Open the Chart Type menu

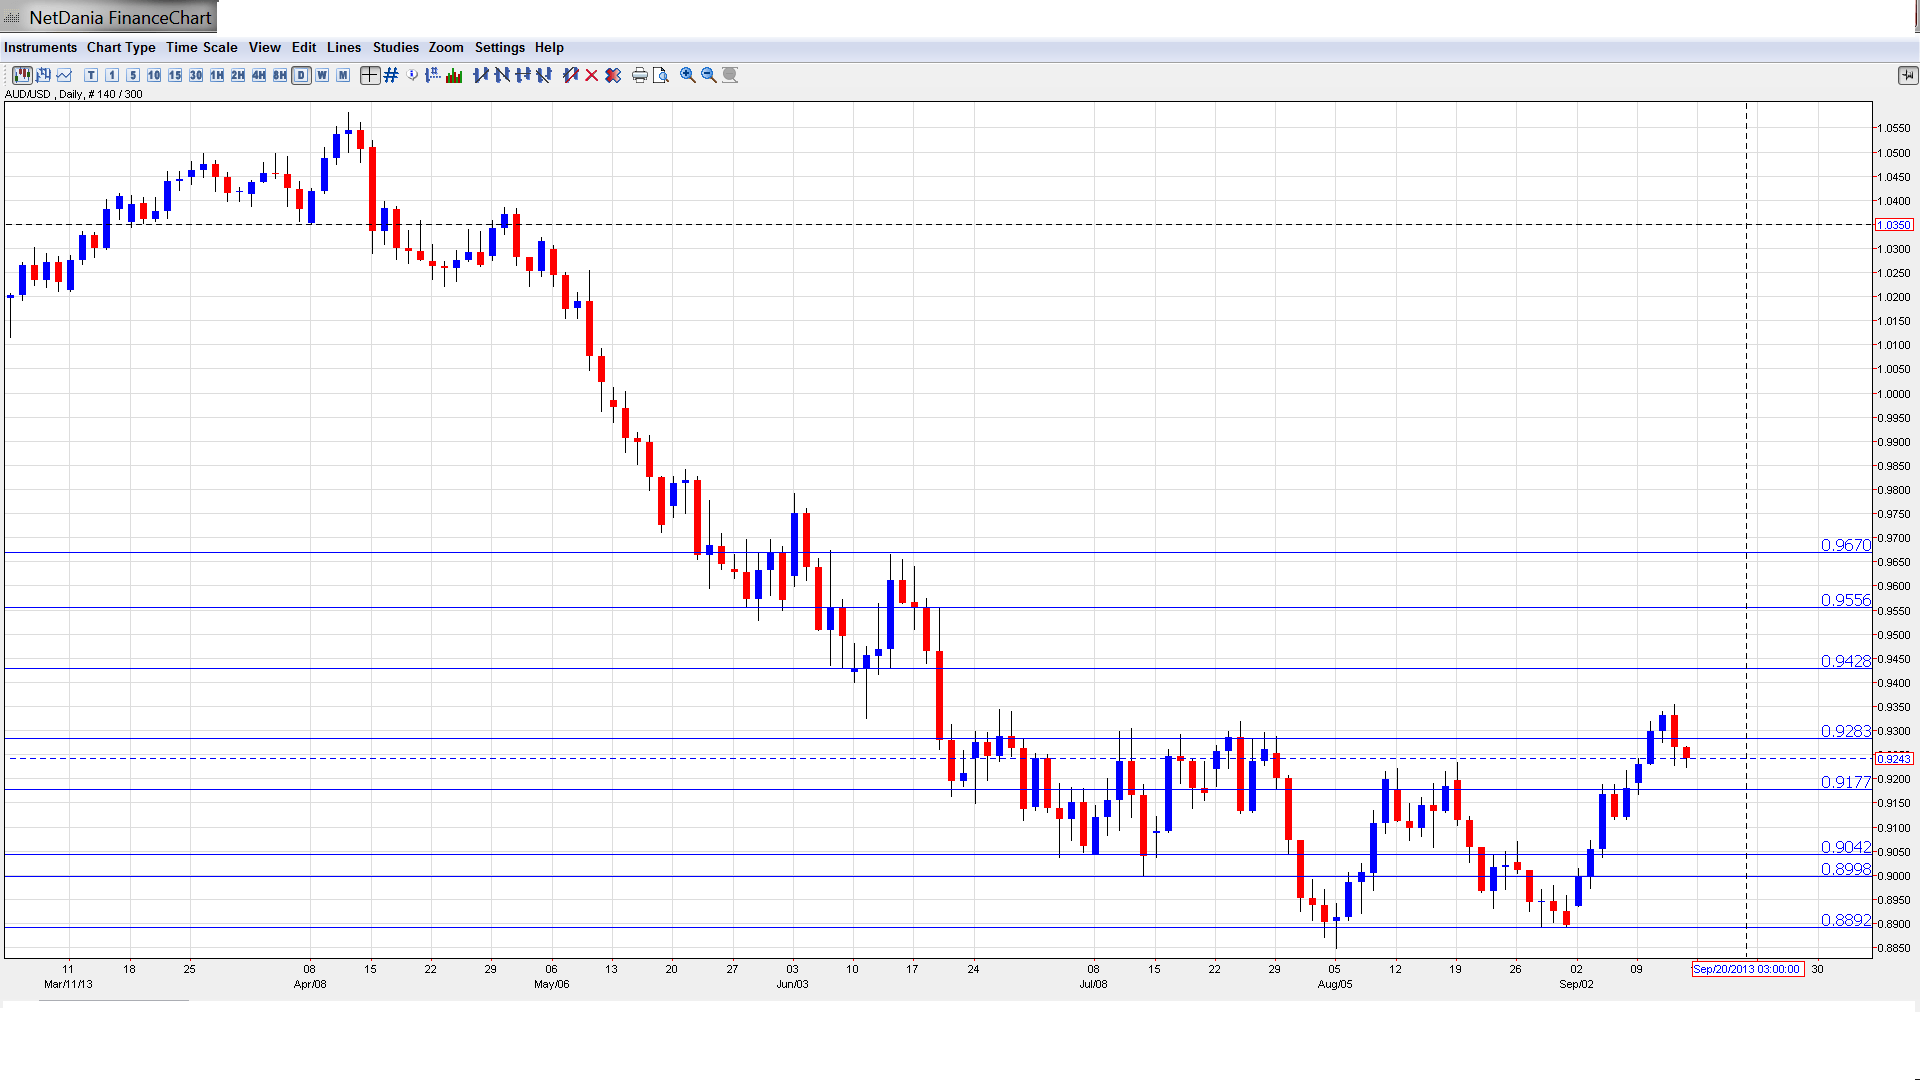121,47
